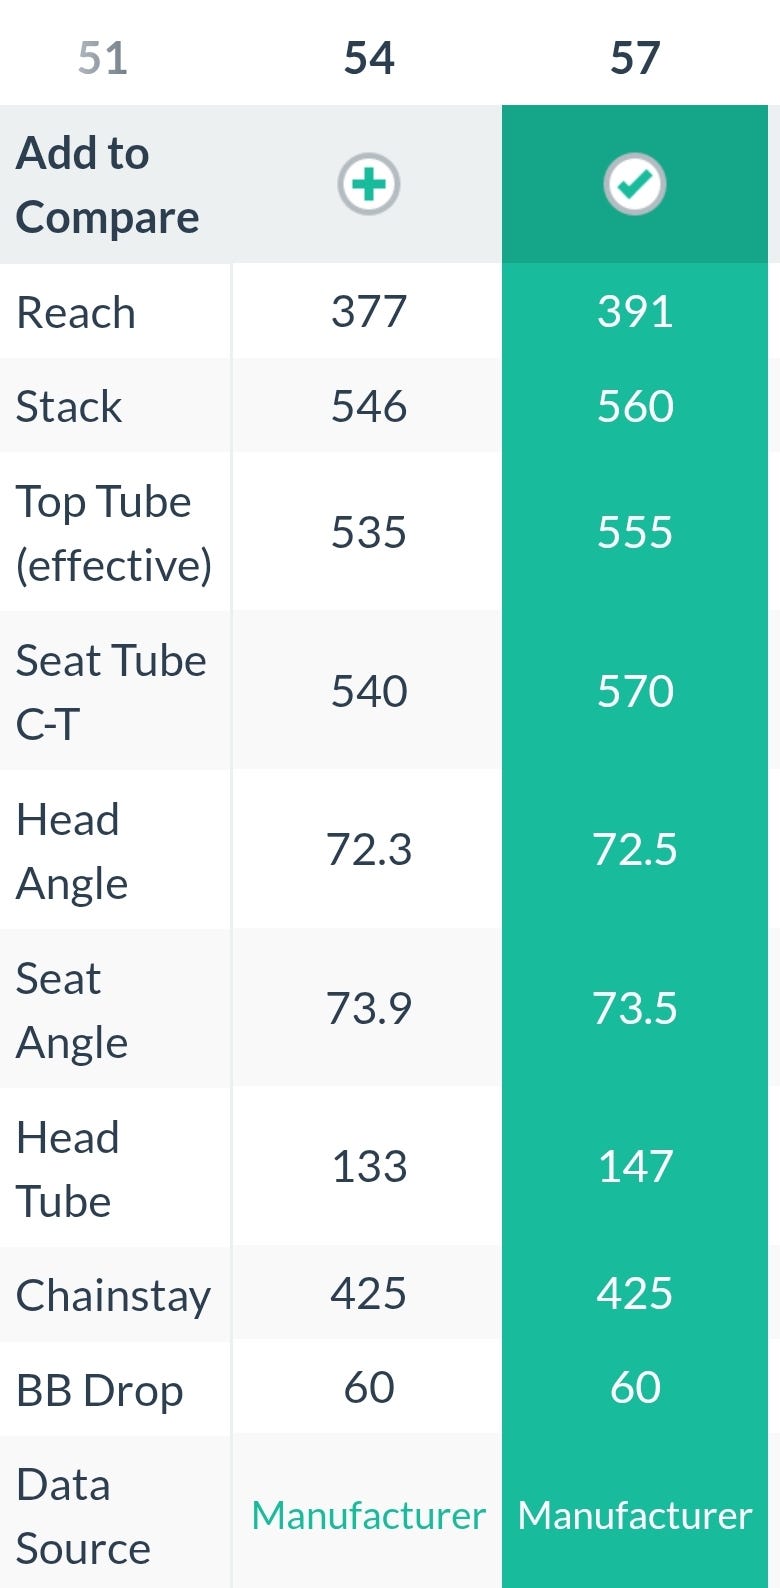Click the Data Source row label

point(83,1516)
